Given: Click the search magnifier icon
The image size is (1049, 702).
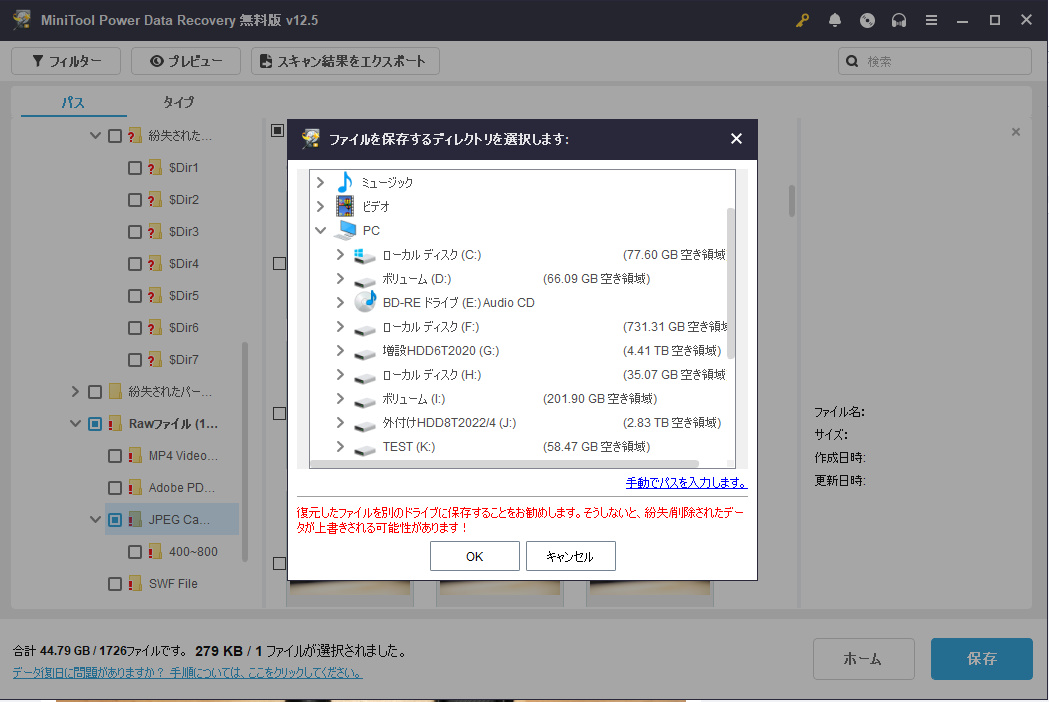Looking at the screenshot, I should (852, 61).
